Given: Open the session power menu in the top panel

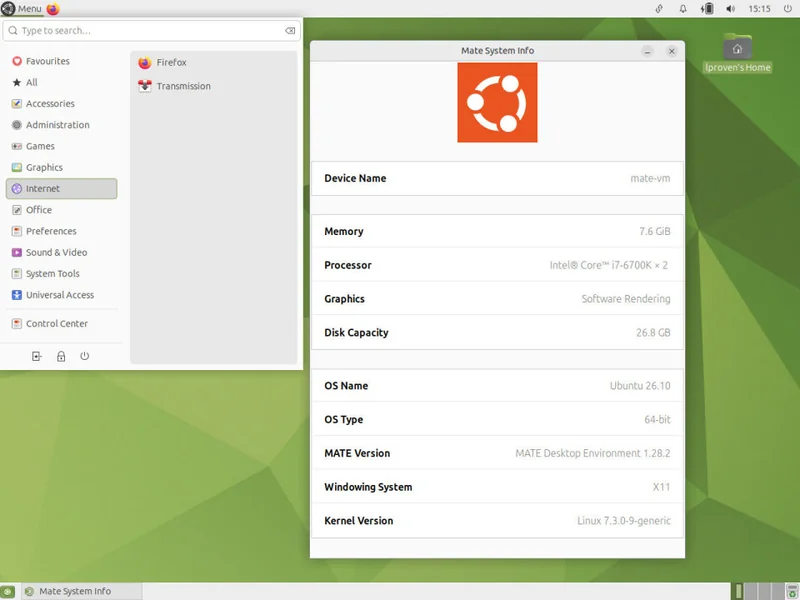Looking at the screenshot, I should click(x=787, y=9).
